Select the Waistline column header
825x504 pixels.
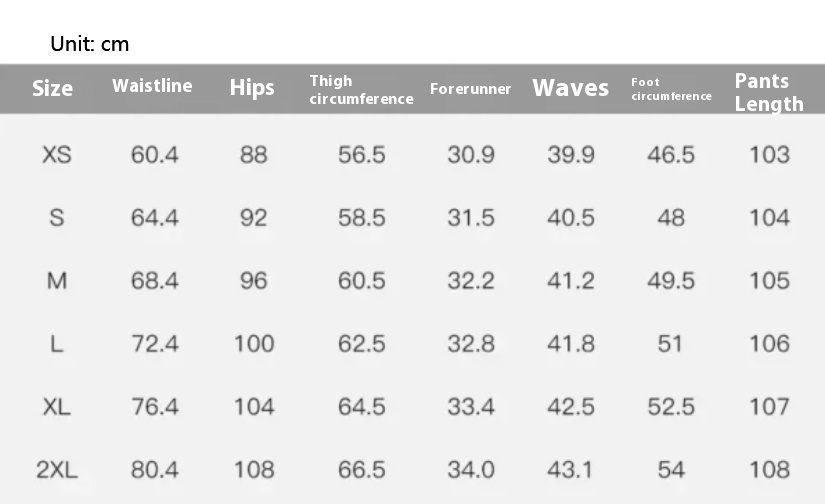(x=152, y=86)
